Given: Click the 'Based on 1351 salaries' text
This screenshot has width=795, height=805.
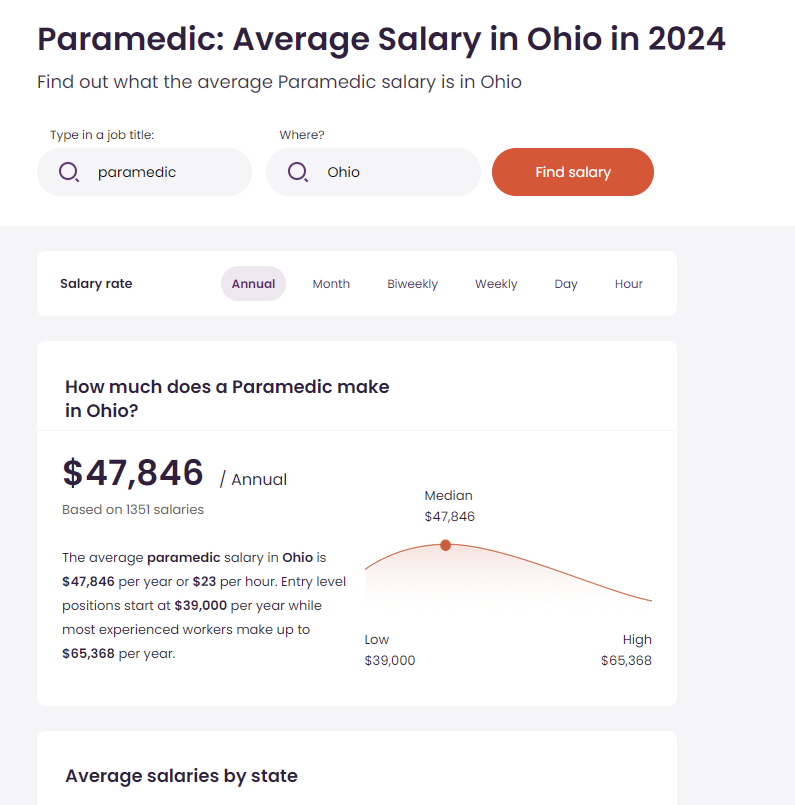Looking at the screenshot, I should pyautogui.click(x=133, y=510).
